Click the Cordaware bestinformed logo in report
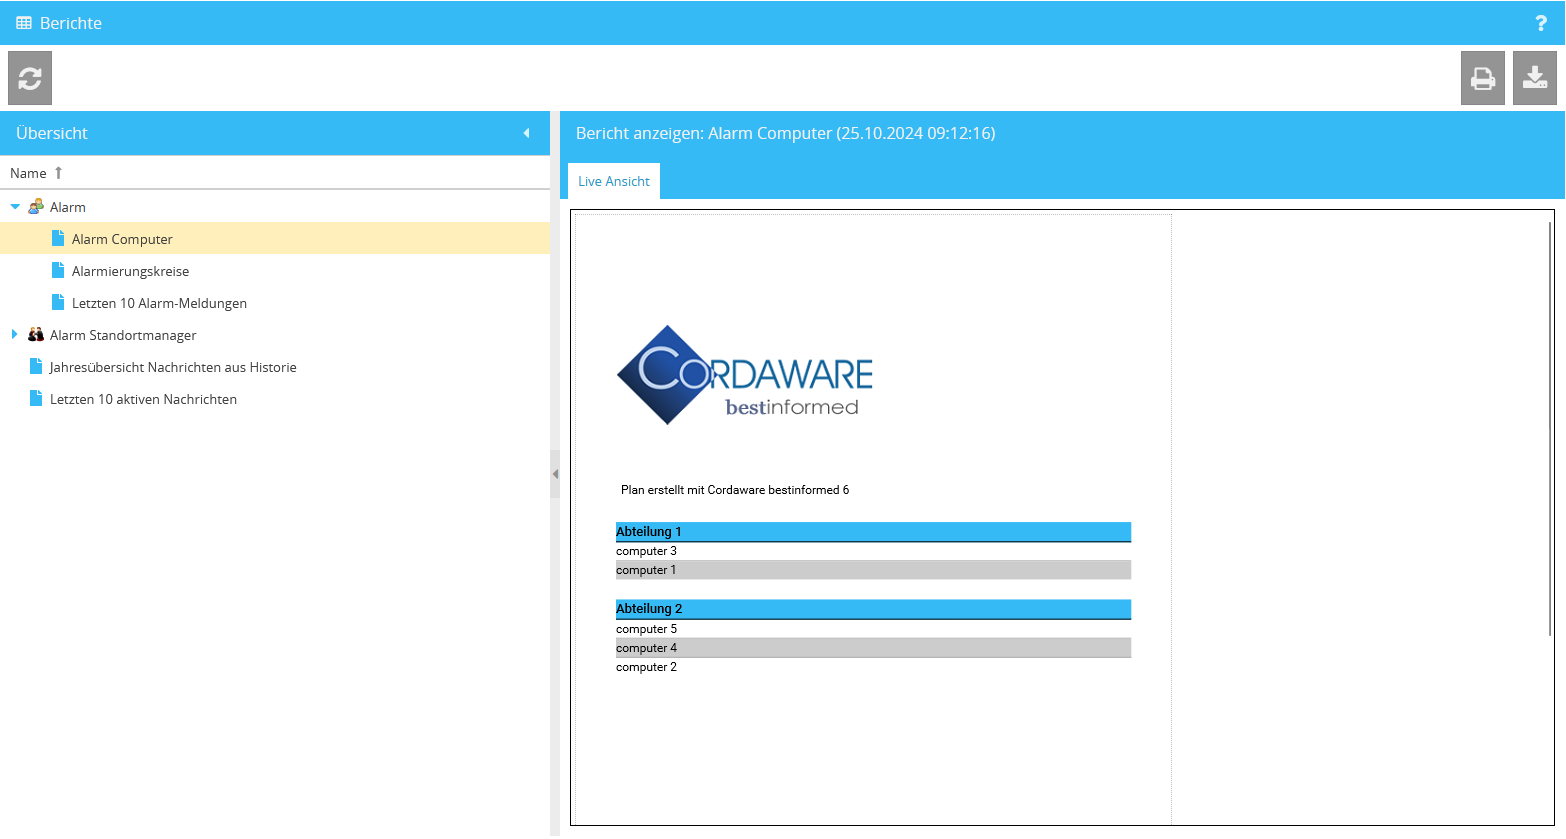The width and height of the screenshot is (1566, 839). point(745,375)
